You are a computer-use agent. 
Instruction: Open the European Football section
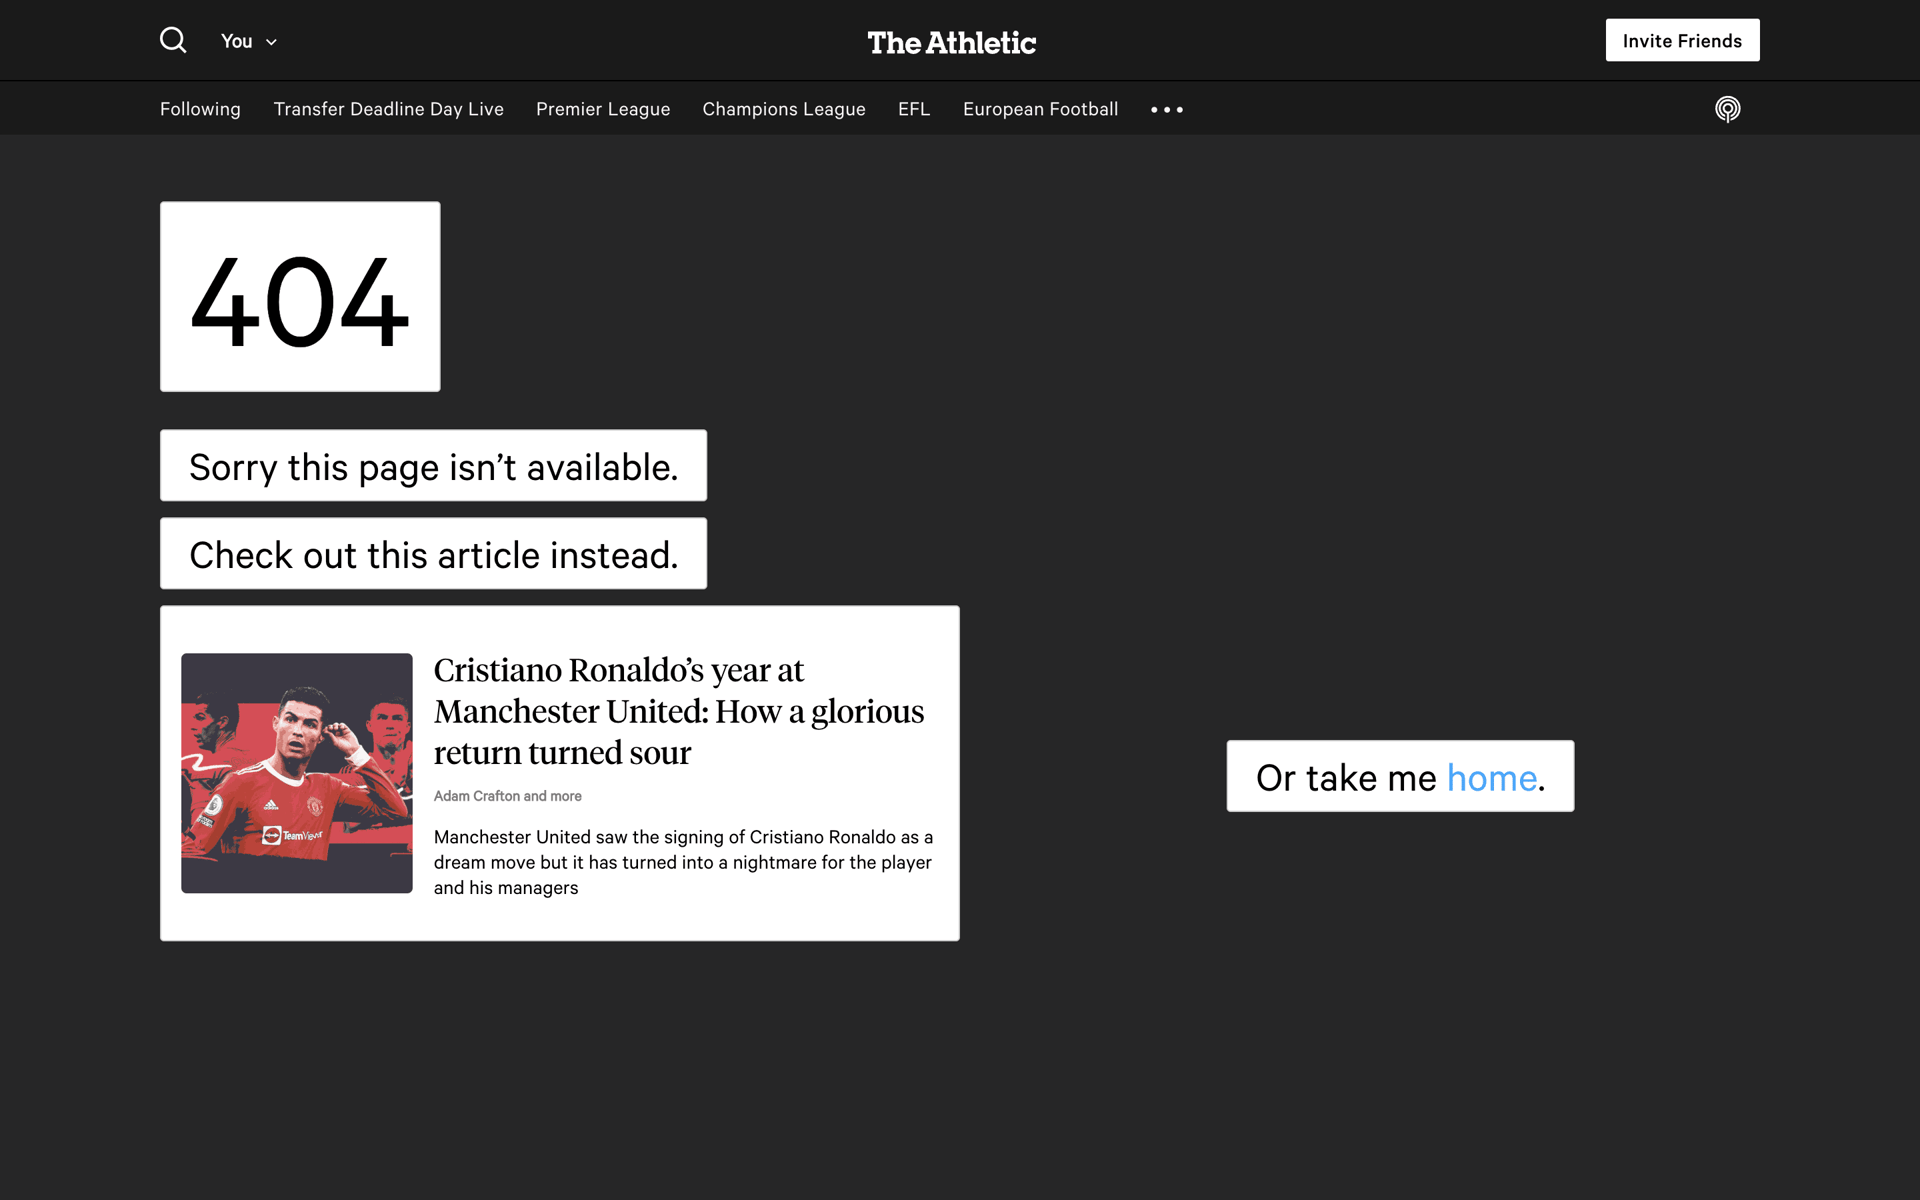pos(1040,109)
